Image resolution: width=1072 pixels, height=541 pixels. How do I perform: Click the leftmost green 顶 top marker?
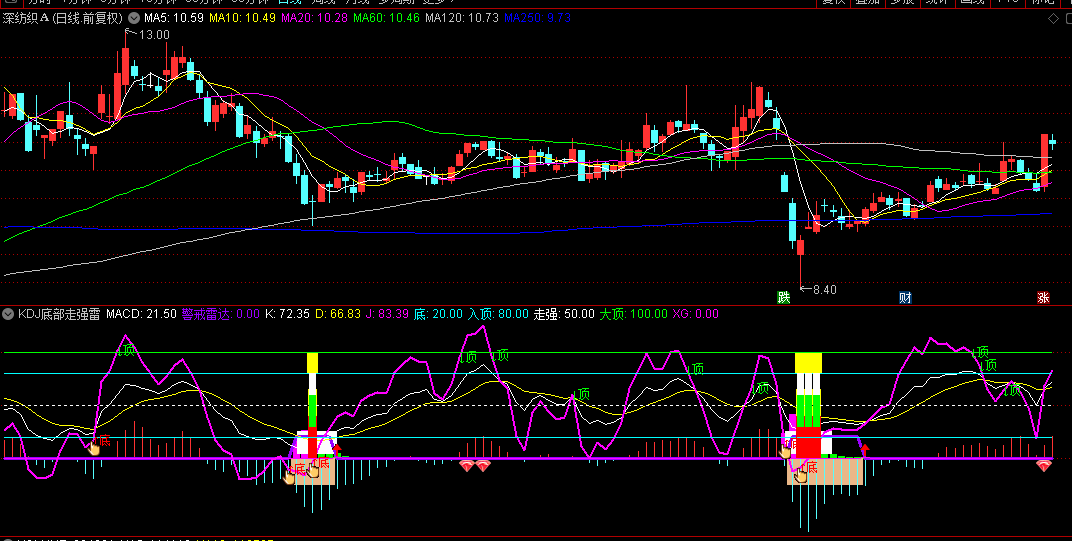pos(126,350)
